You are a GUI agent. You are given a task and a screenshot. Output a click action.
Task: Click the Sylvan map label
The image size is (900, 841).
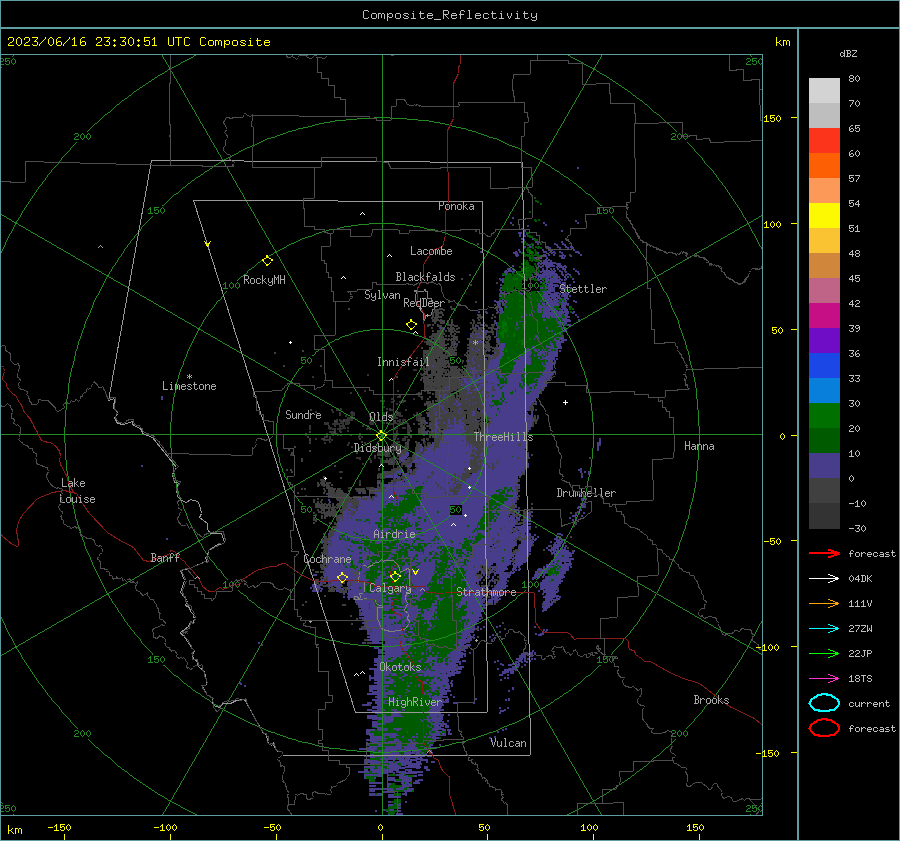[382, 295]
